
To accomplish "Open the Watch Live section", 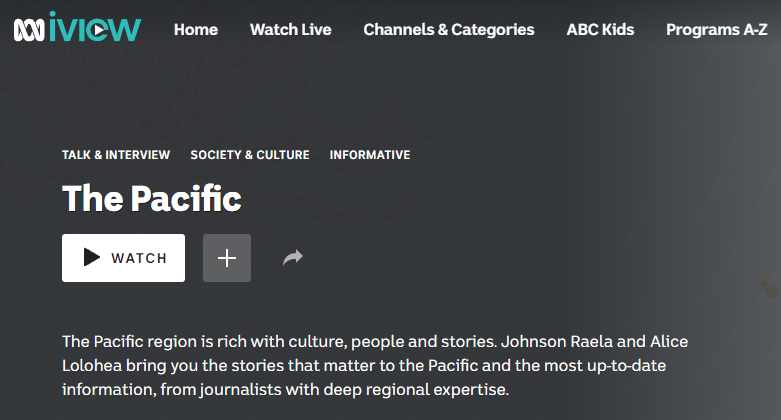I will [x=290, y=30].
